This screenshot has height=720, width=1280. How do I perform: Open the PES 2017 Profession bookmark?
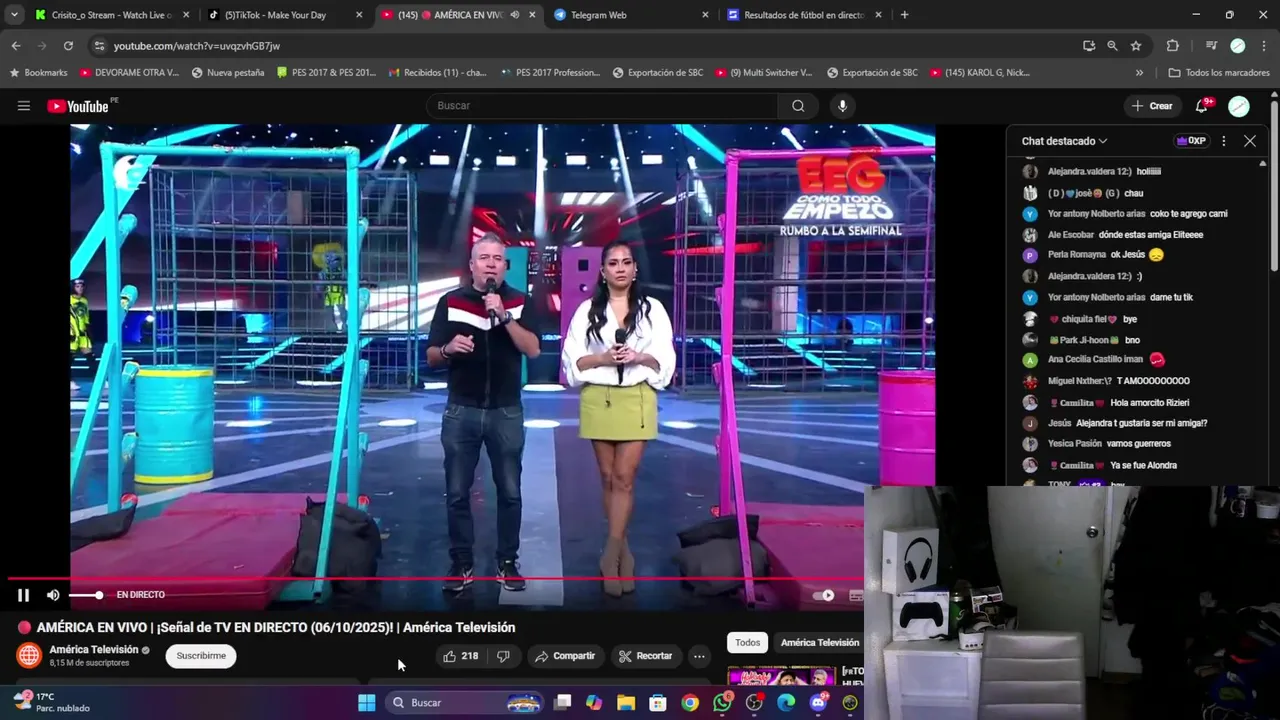tap(550, 73)
